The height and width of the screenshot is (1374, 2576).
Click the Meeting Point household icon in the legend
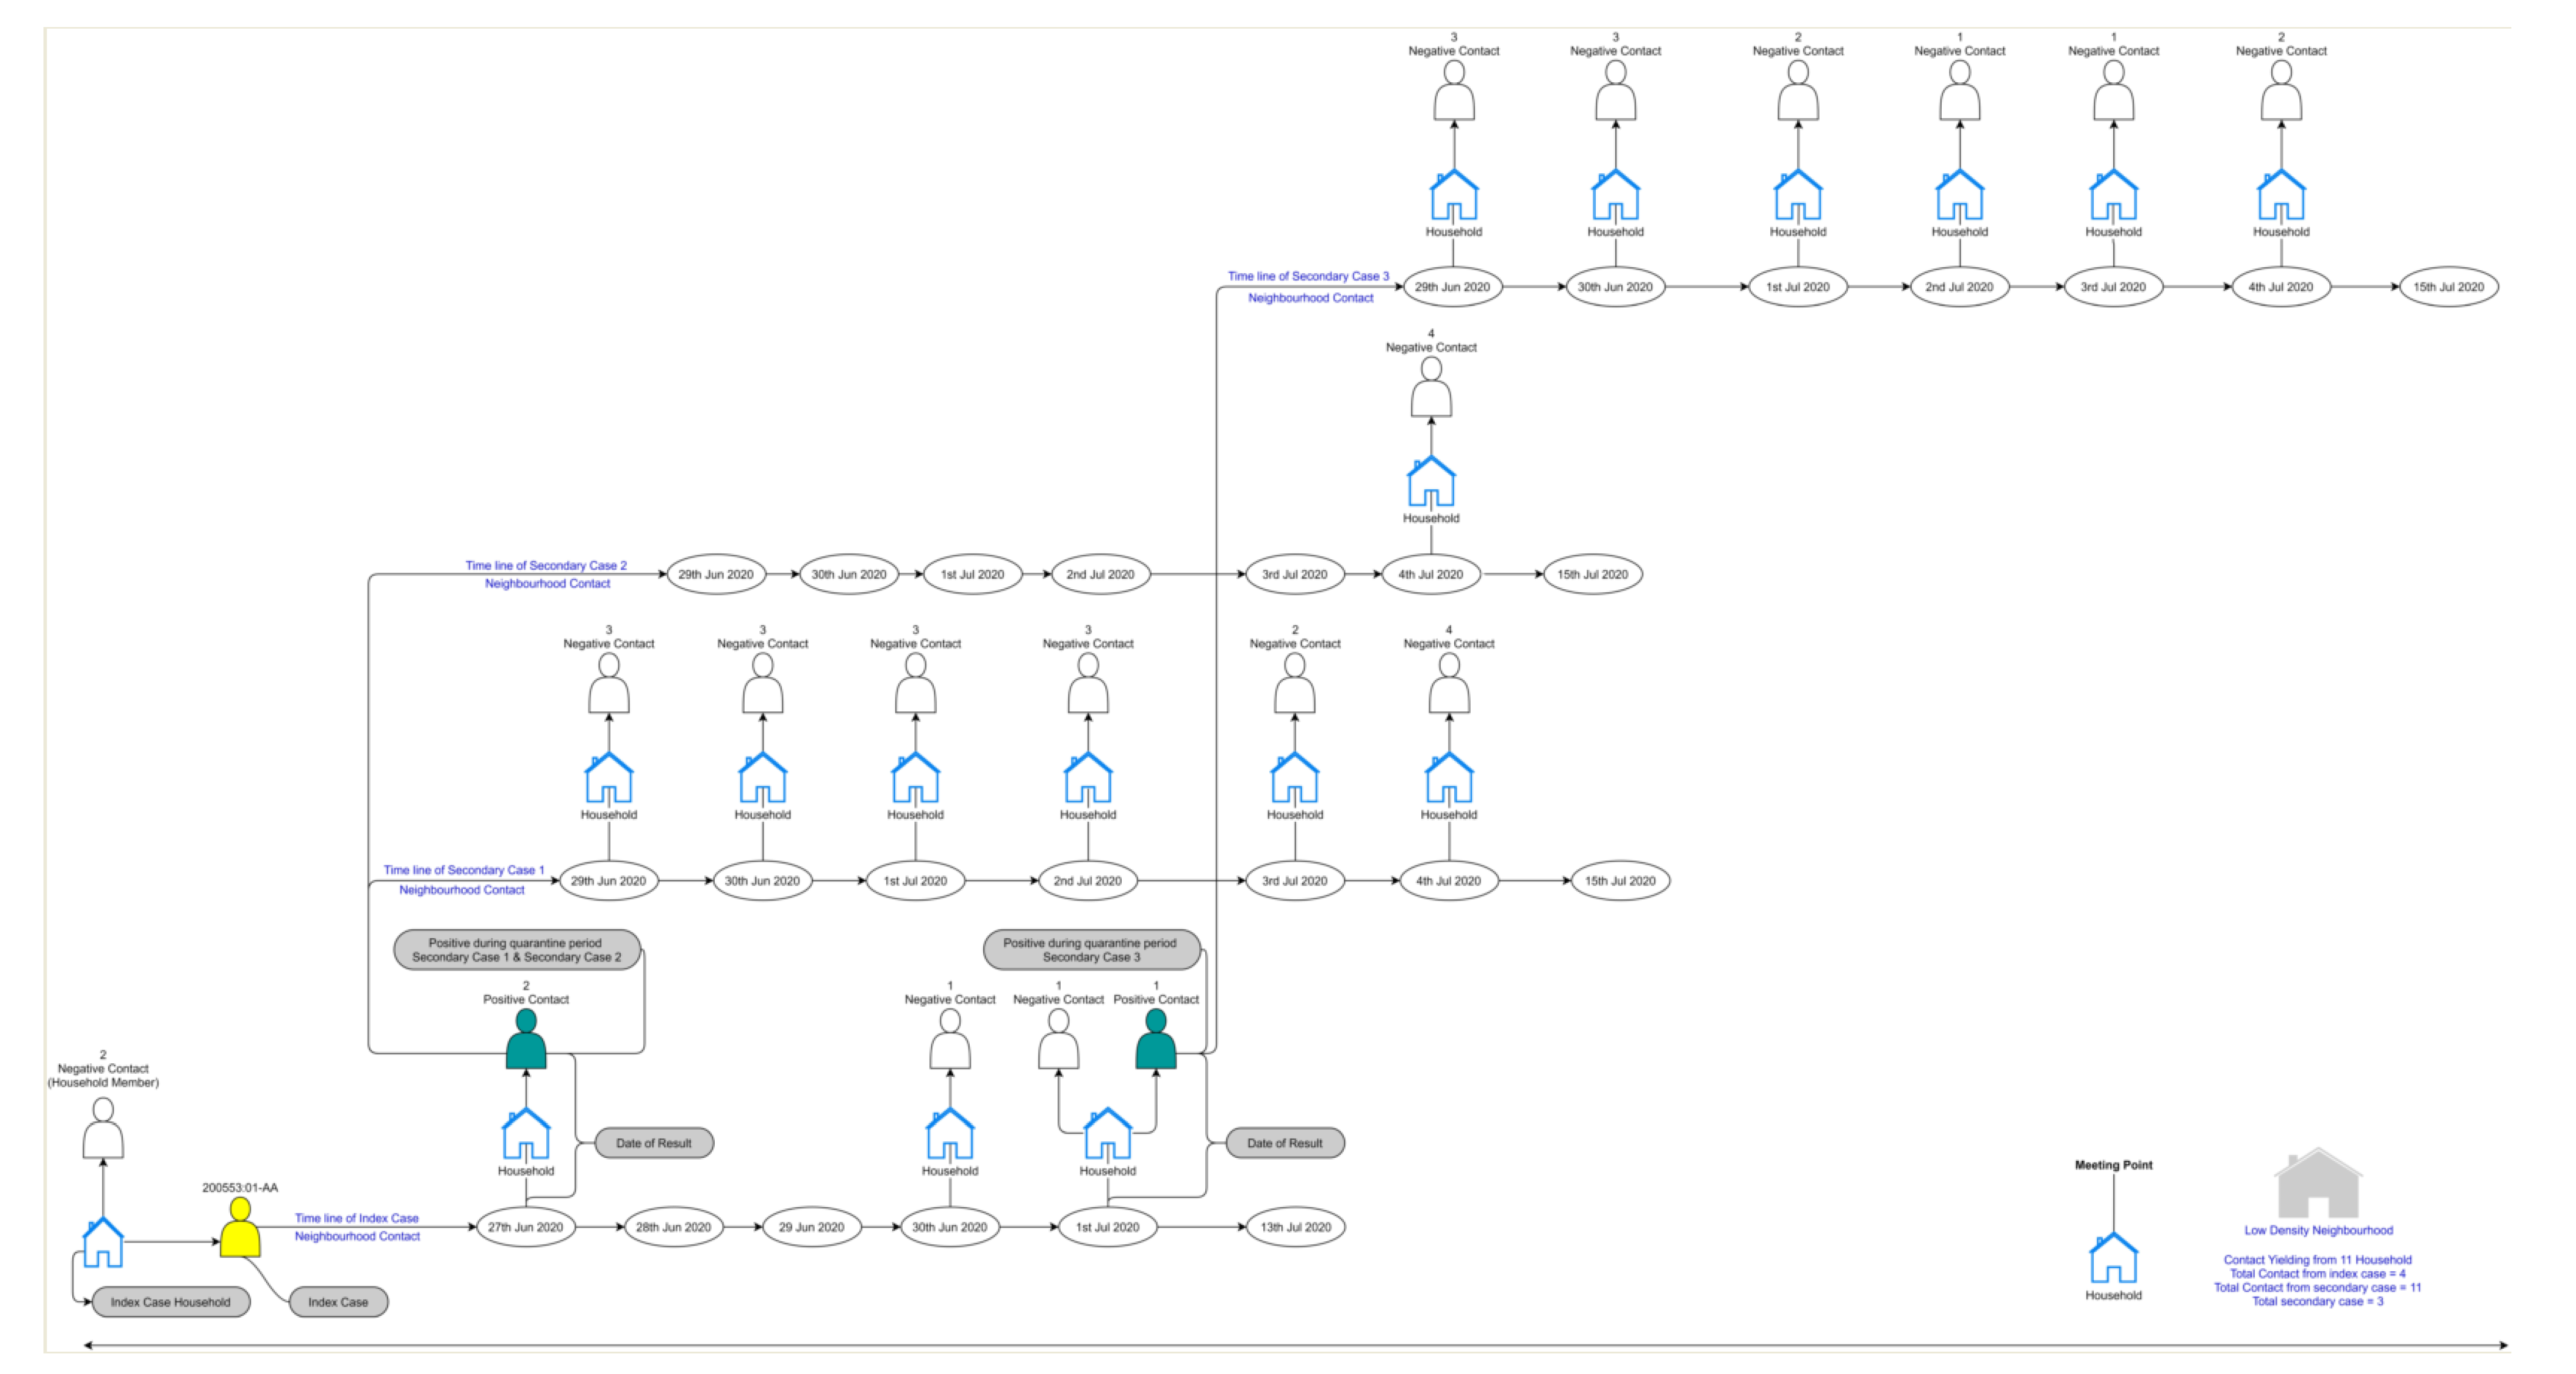coord(2113,1258)
